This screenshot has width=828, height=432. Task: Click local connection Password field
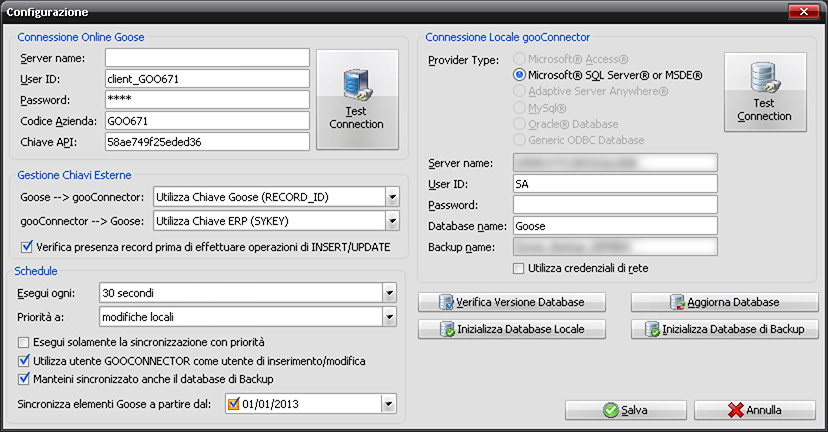(615, 204)
